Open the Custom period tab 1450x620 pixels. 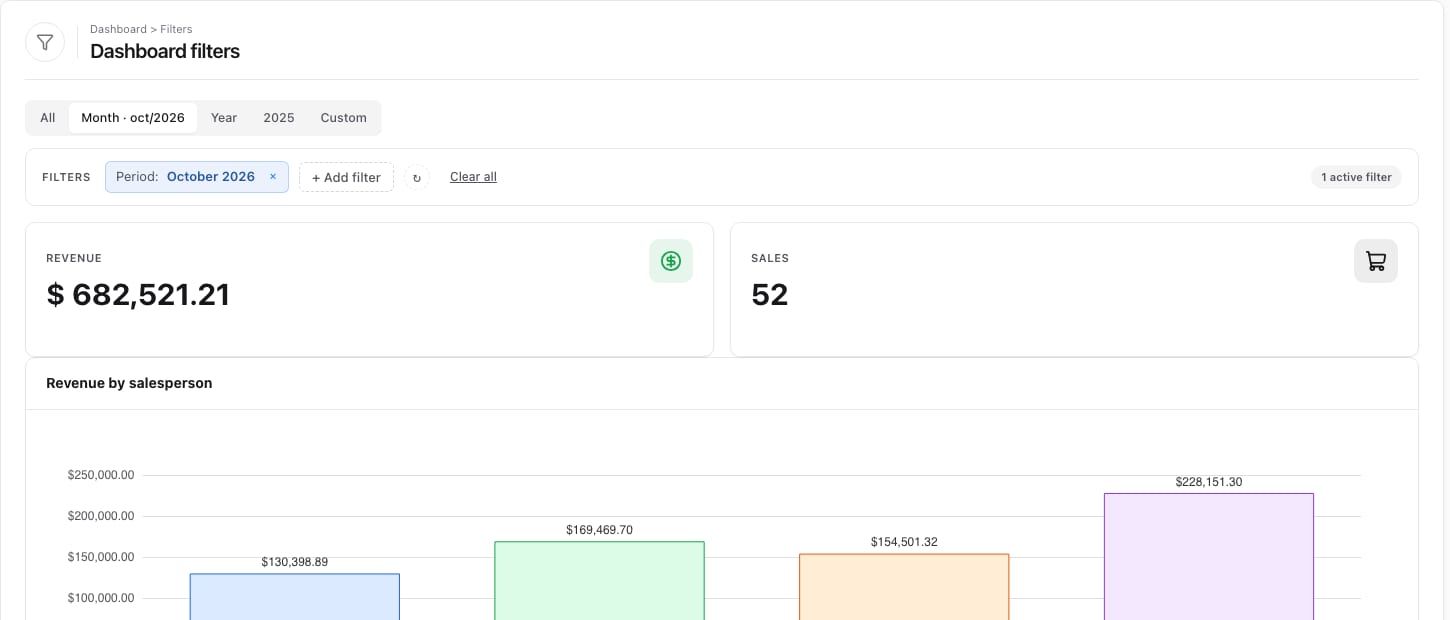344,118
